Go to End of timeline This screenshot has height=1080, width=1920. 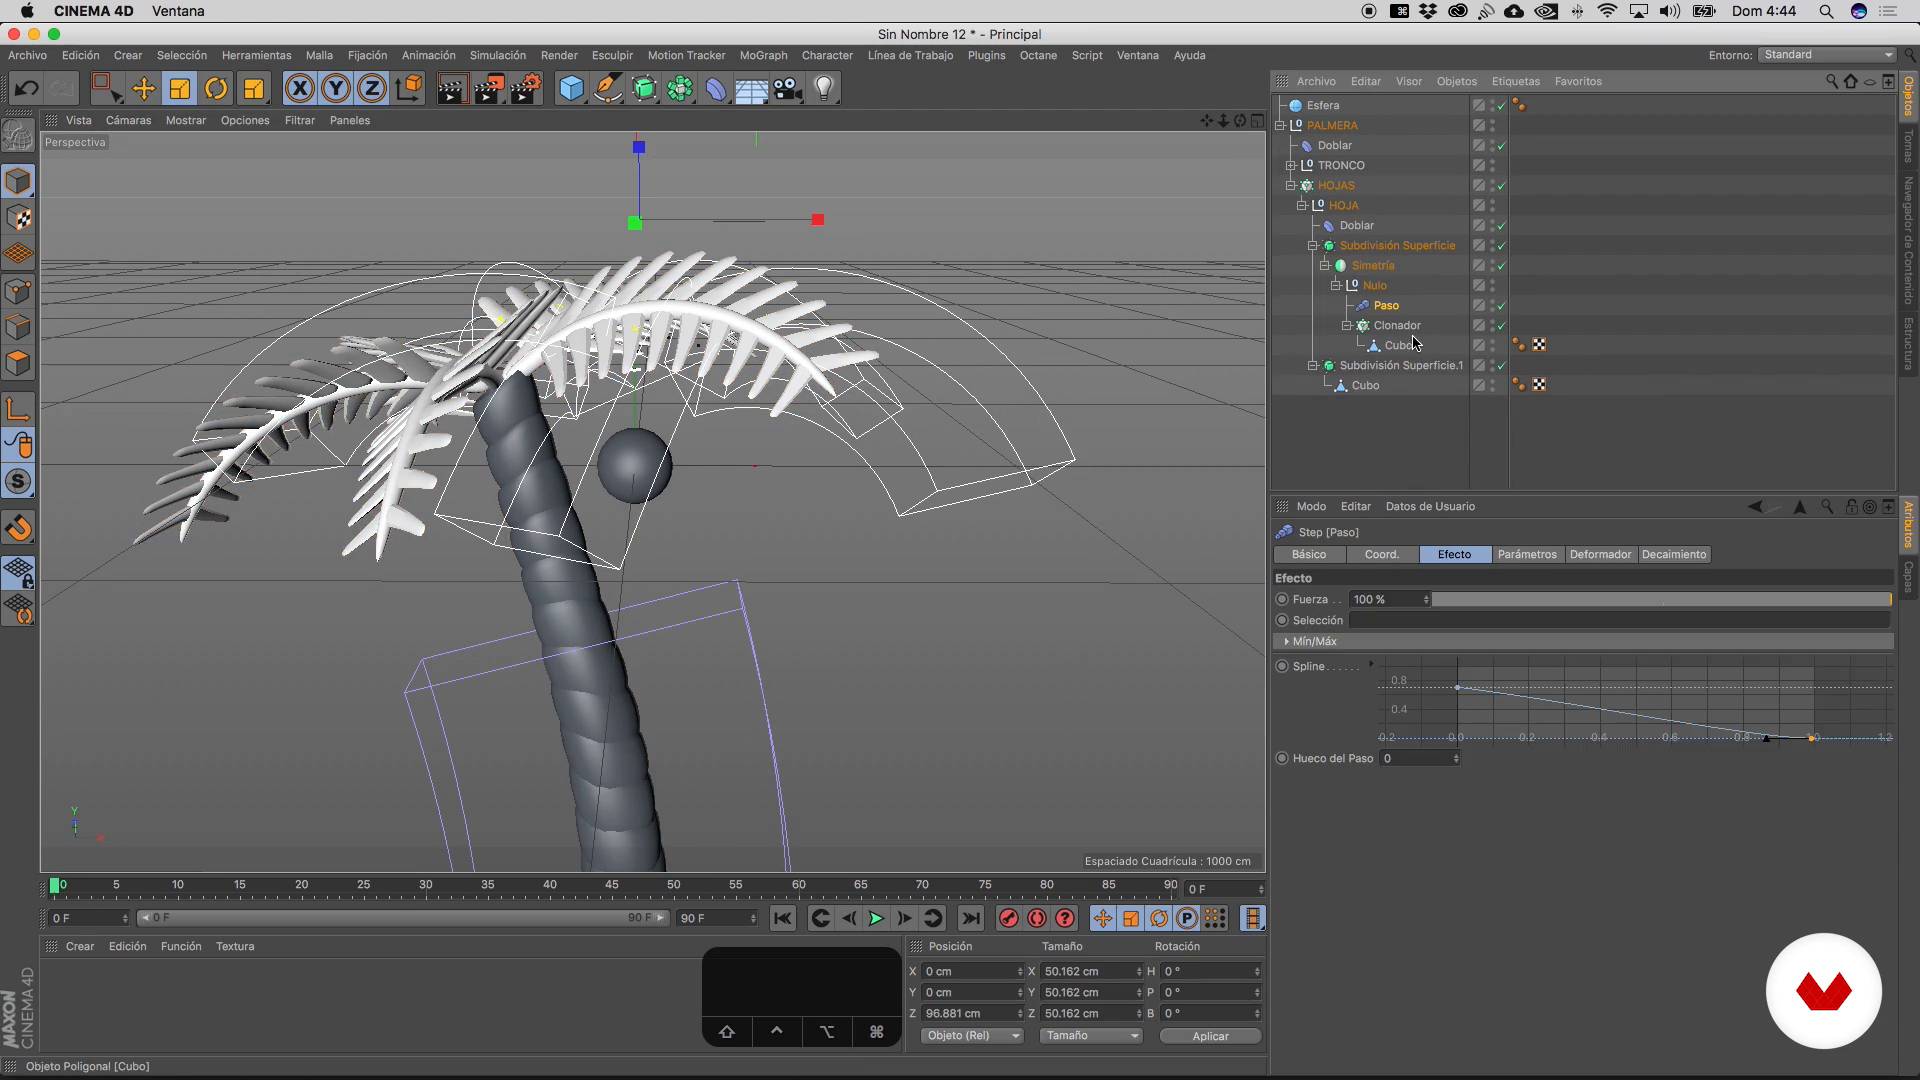(x=970, y=918)
